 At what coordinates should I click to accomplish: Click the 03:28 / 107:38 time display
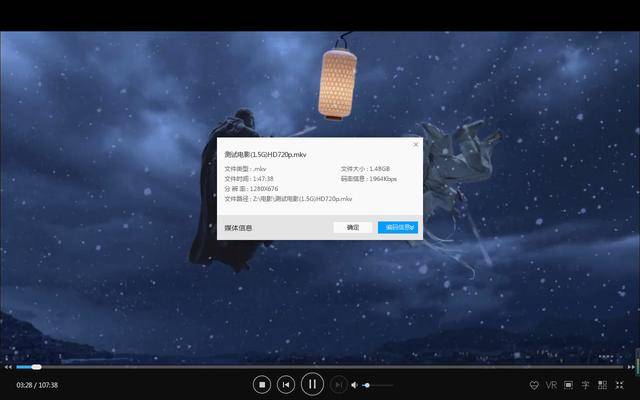coord(37,385)
